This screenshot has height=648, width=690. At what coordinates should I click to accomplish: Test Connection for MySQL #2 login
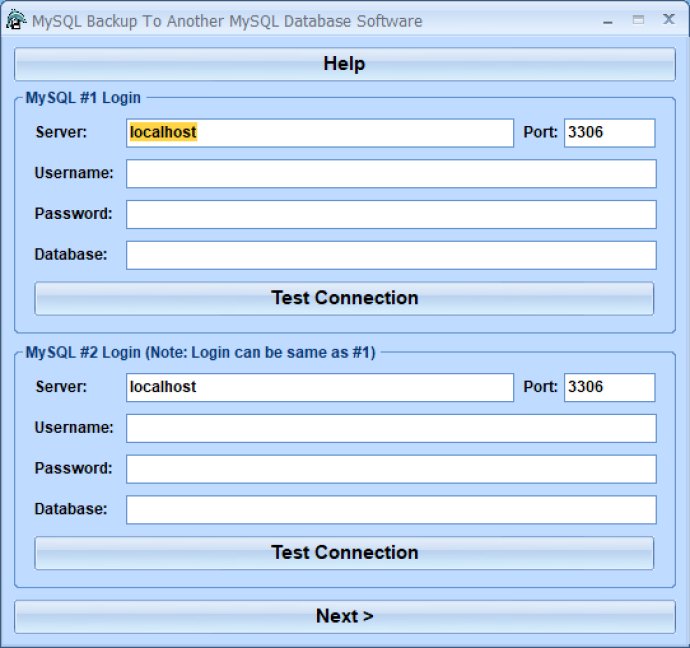[344, 553]
